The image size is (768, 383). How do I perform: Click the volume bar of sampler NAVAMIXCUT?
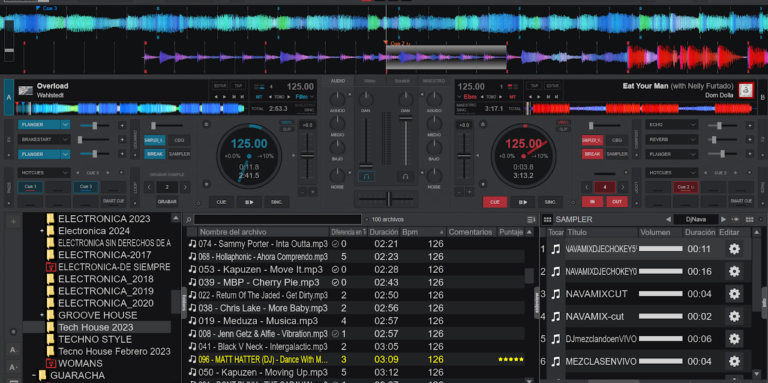pyautogui.click(x=661, y=294)
